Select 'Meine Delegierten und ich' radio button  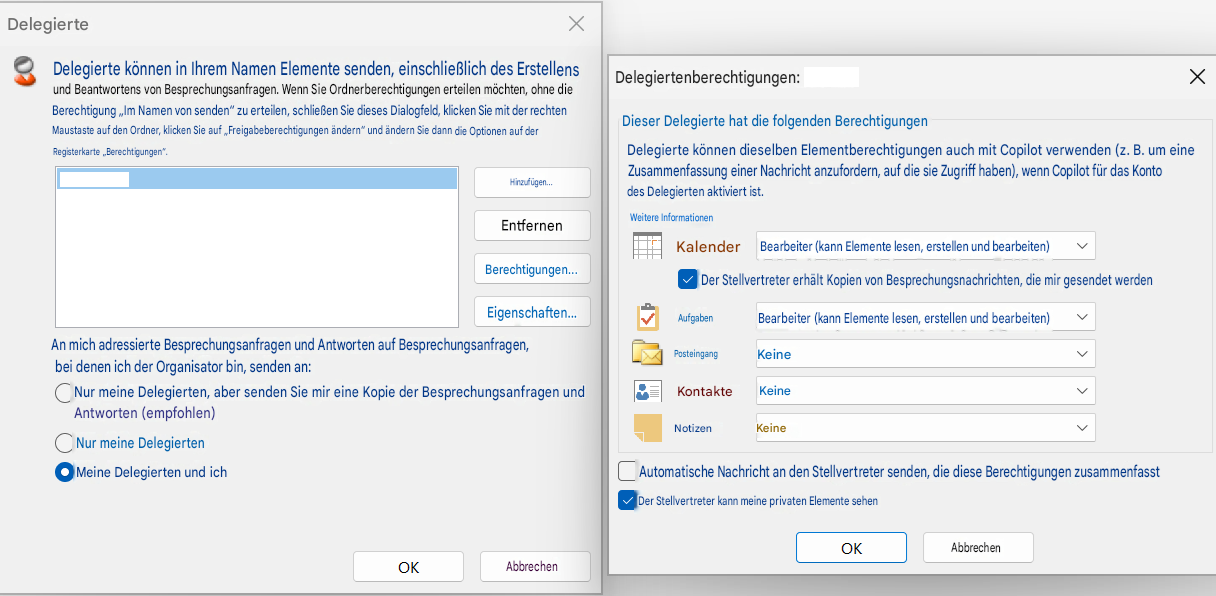click(65, 472)
